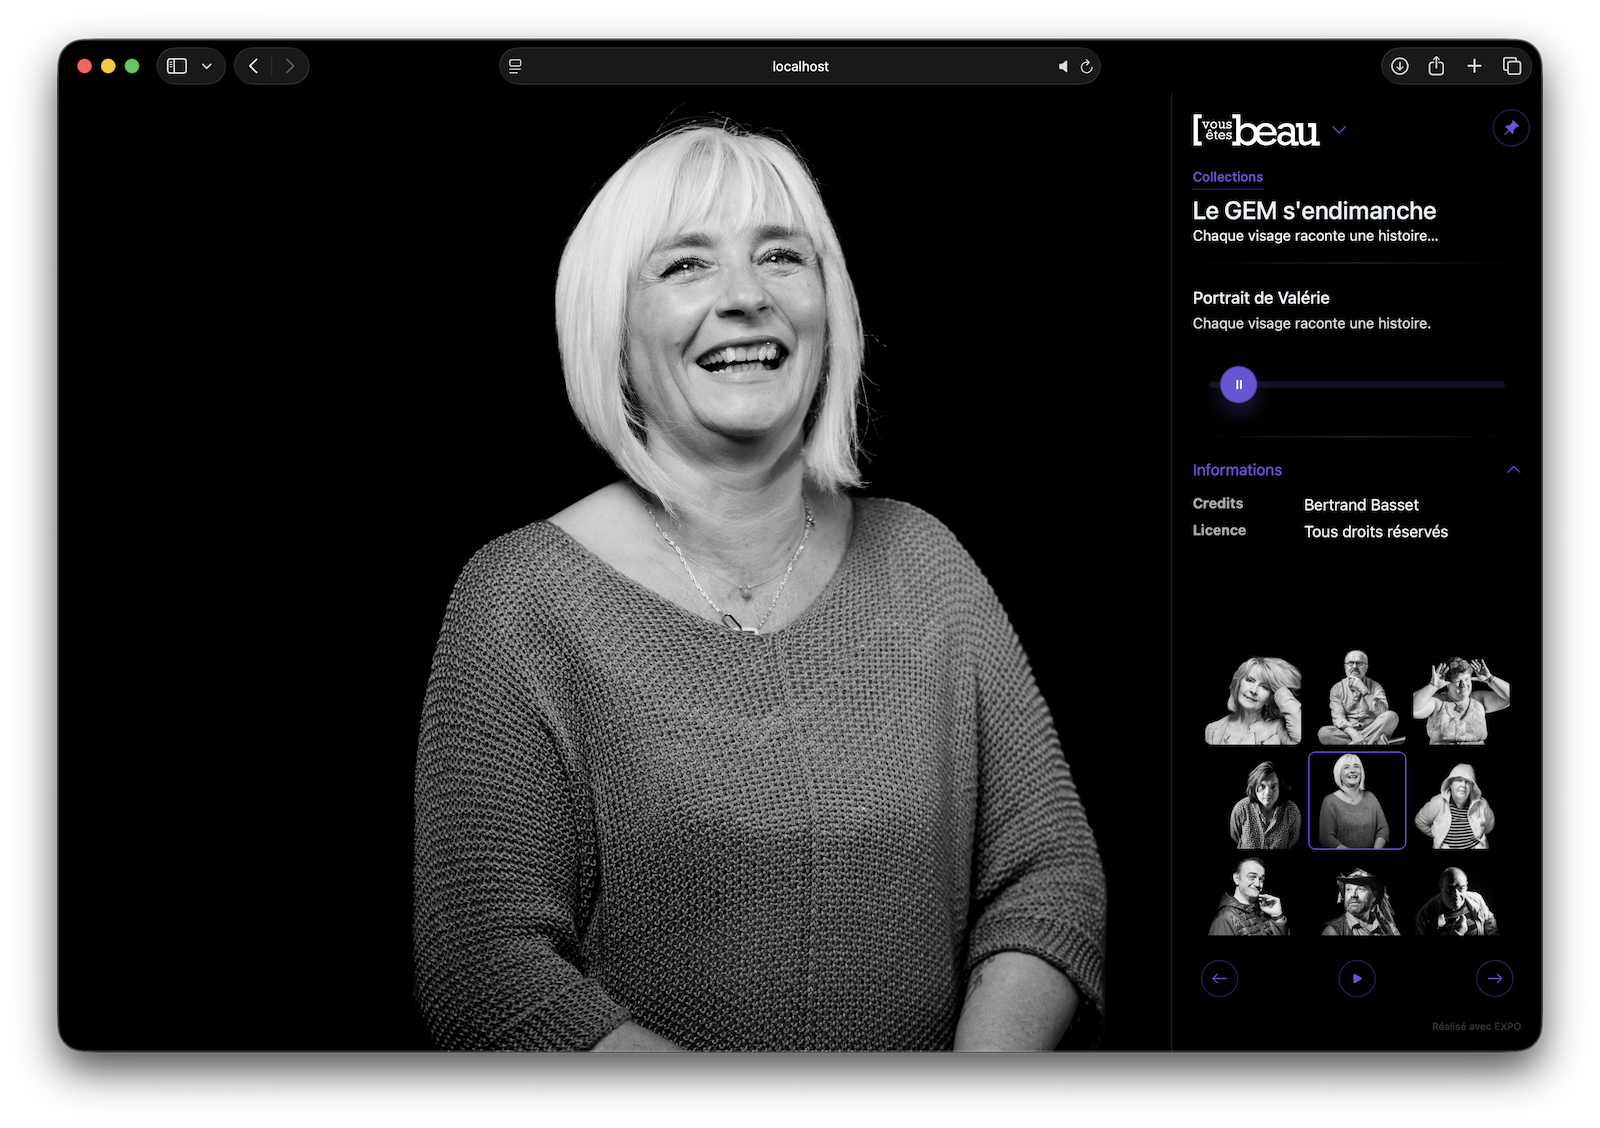Click the localhost address bar
Viewport: 1600px width, 1128px height.
(800, 67)
